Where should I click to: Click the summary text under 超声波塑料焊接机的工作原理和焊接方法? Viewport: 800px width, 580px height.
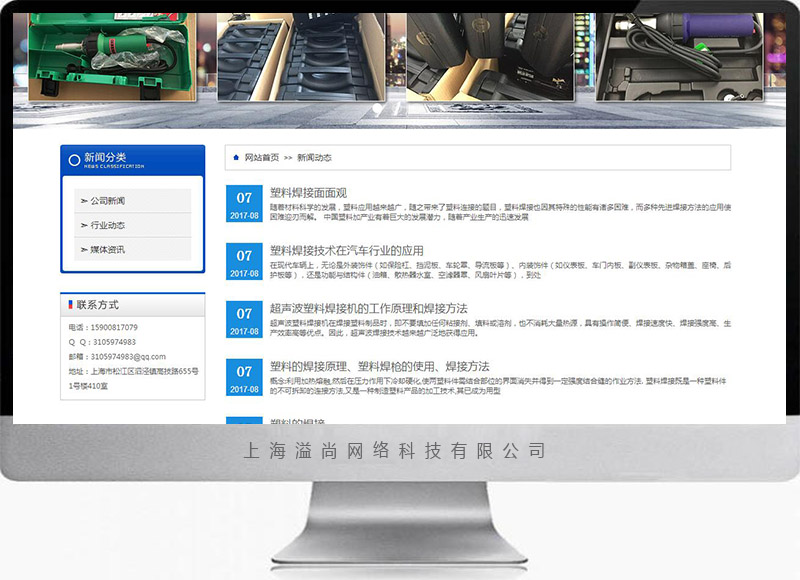tap(501, 328)
